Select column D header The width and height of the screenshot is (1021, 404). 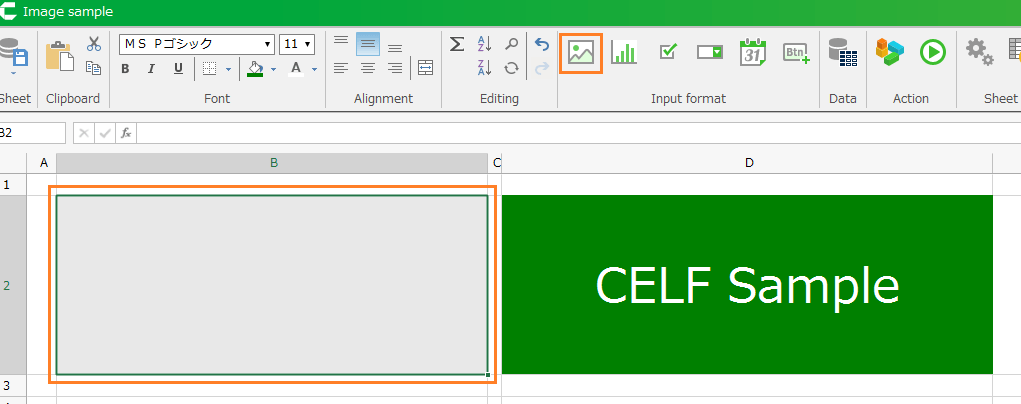747,163
